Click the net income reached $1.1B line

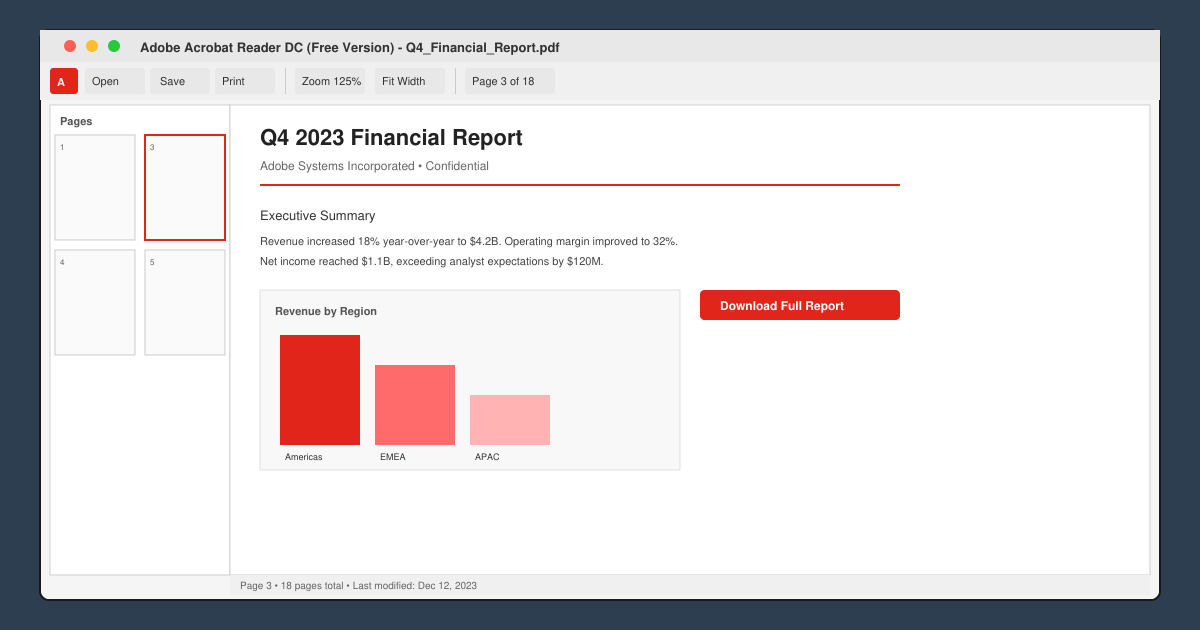(432, 262)
